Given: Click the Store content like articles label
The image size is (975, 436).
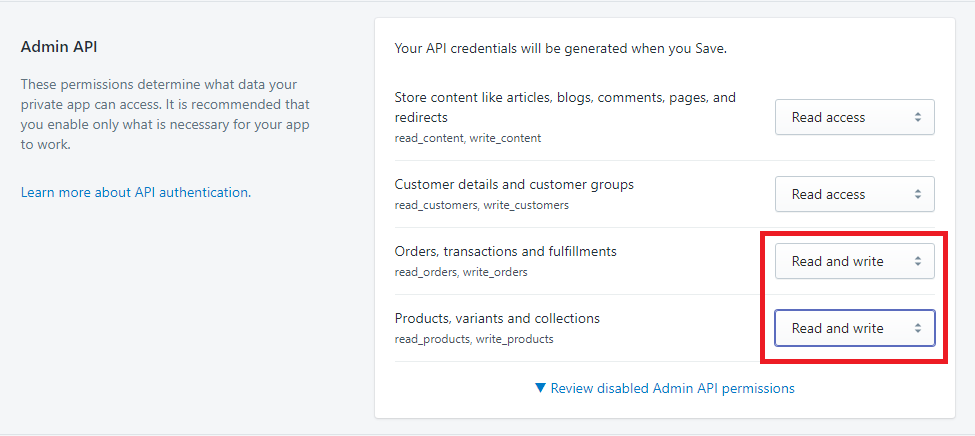Looking at the screenshot, I should click(565, 107).
